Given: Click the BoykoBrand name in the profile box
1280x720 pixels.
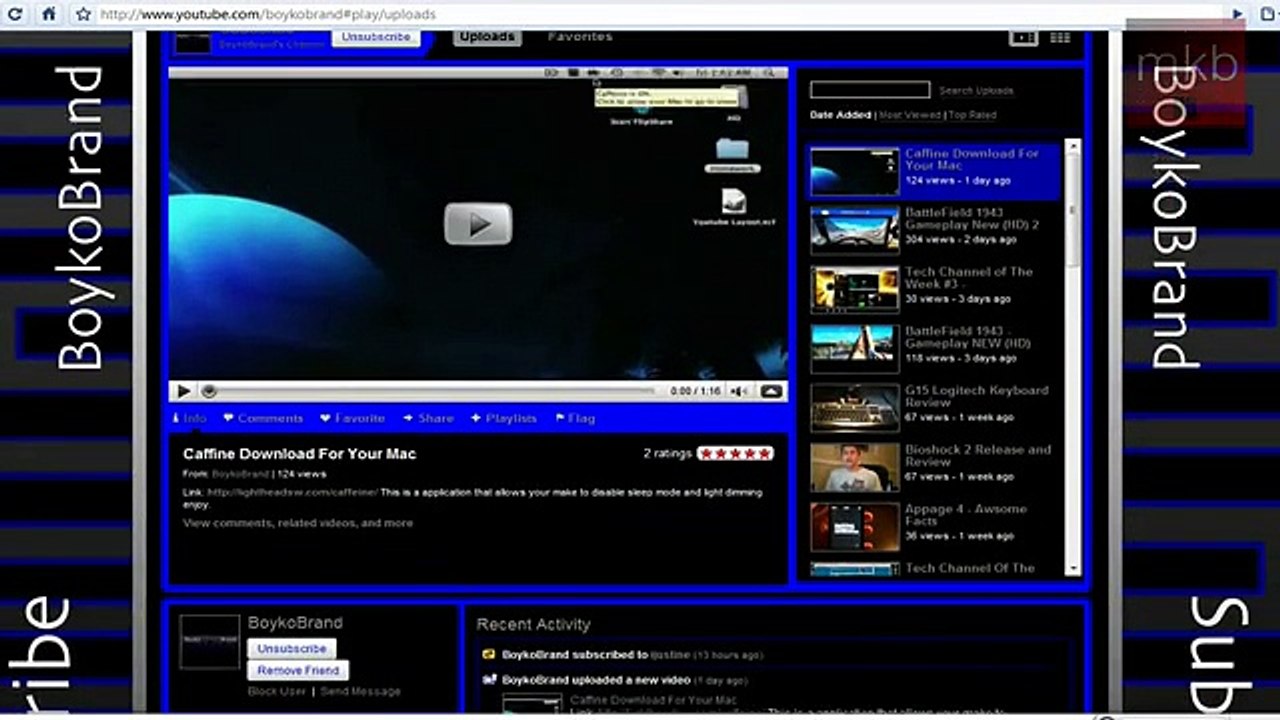Looking at the screenshot, I should 295,623.
